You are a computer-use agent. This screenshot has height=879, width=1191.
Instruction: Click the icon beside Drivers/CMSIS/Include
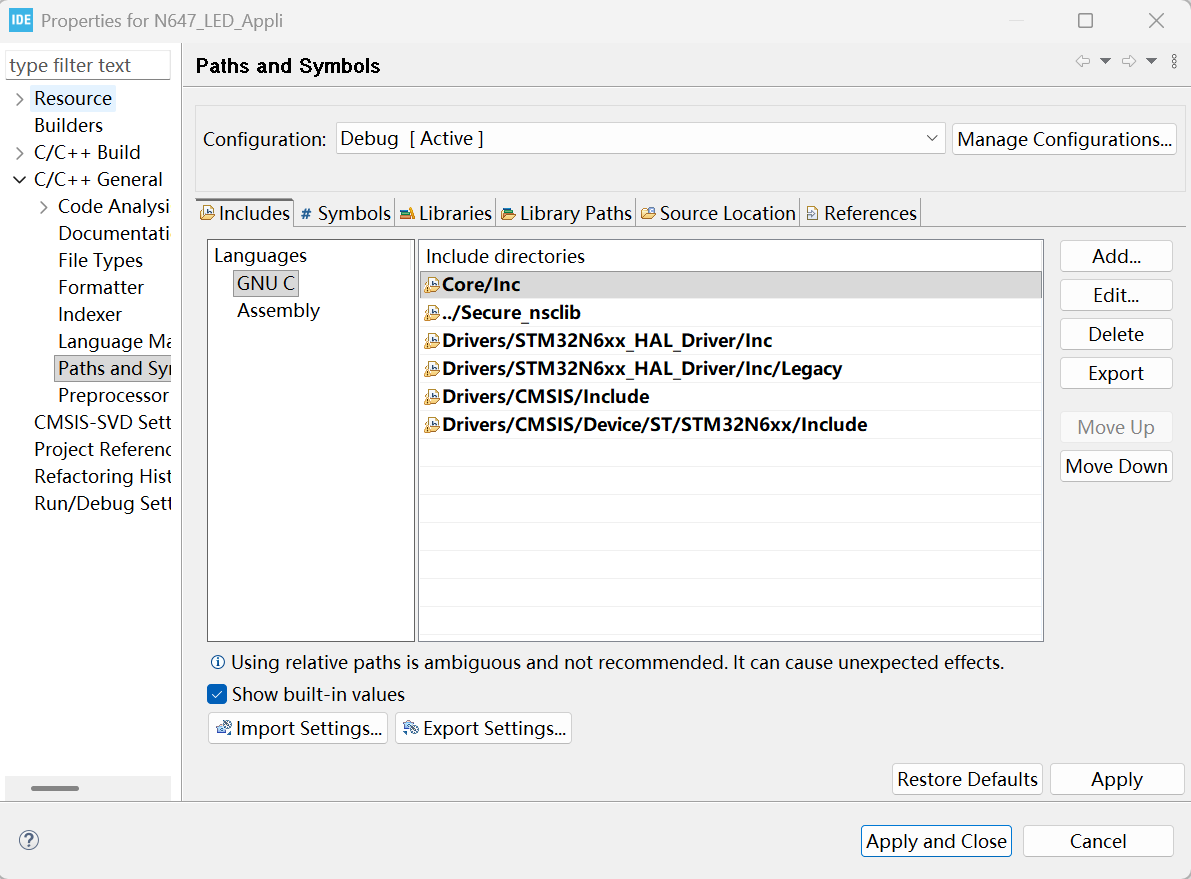coord(431,397)
